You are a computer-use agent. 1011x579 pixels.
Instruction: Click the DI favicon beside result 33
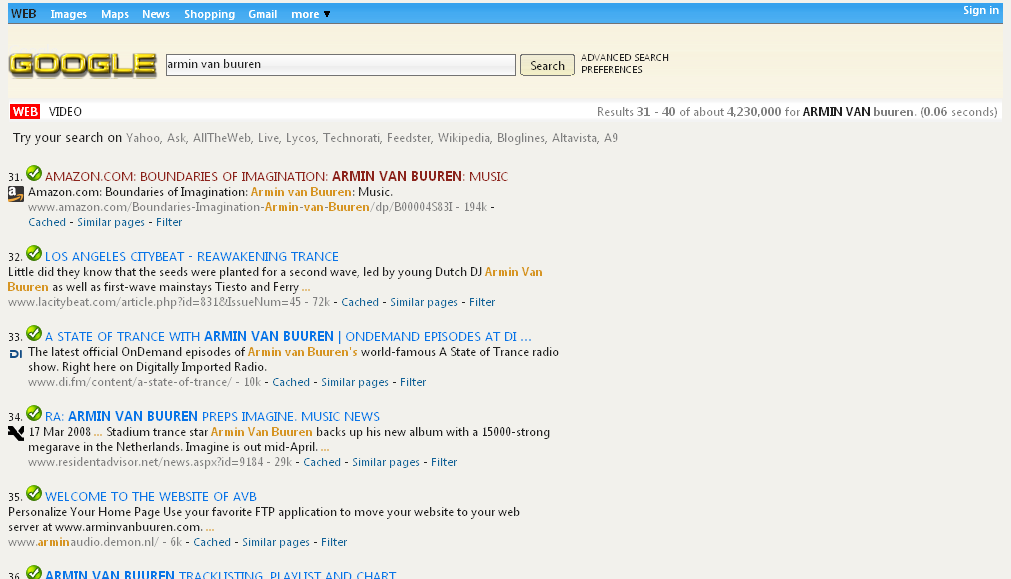tap(15, 353)
